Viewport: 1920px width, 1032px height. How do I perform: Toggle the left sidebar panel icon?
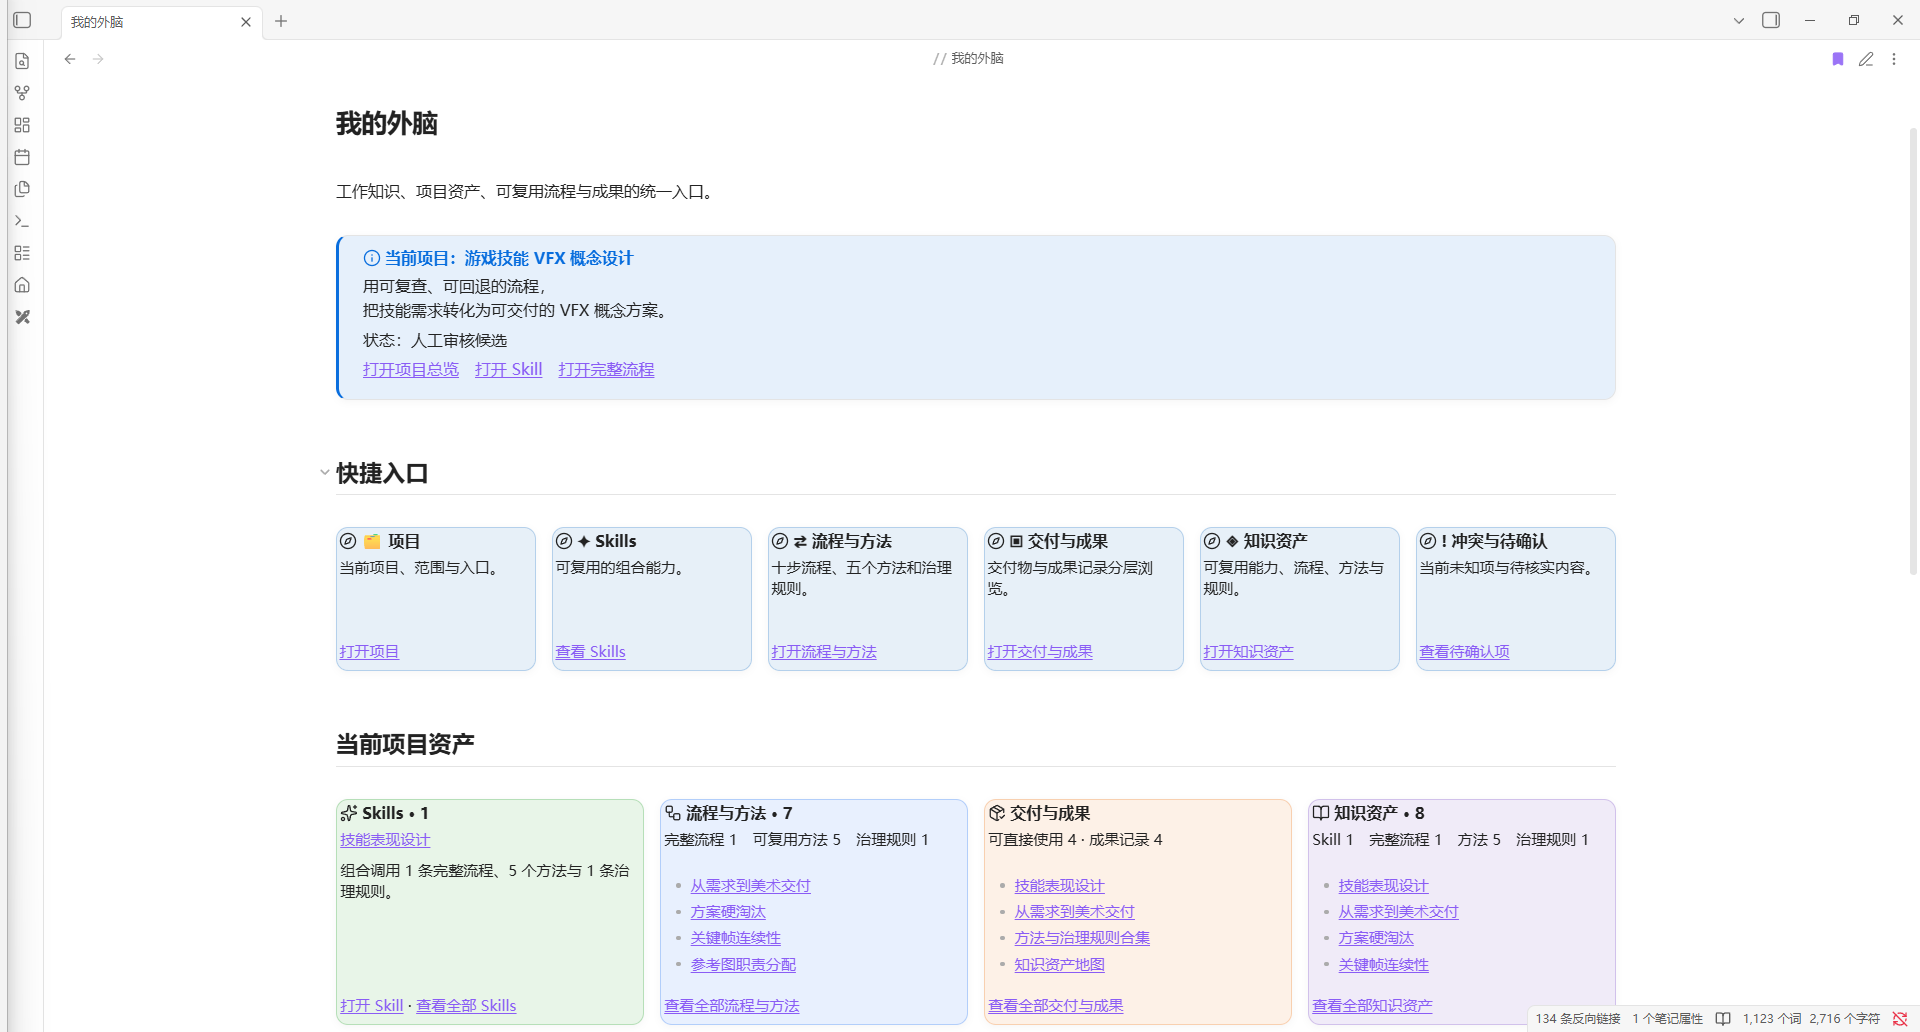[22, 20]
